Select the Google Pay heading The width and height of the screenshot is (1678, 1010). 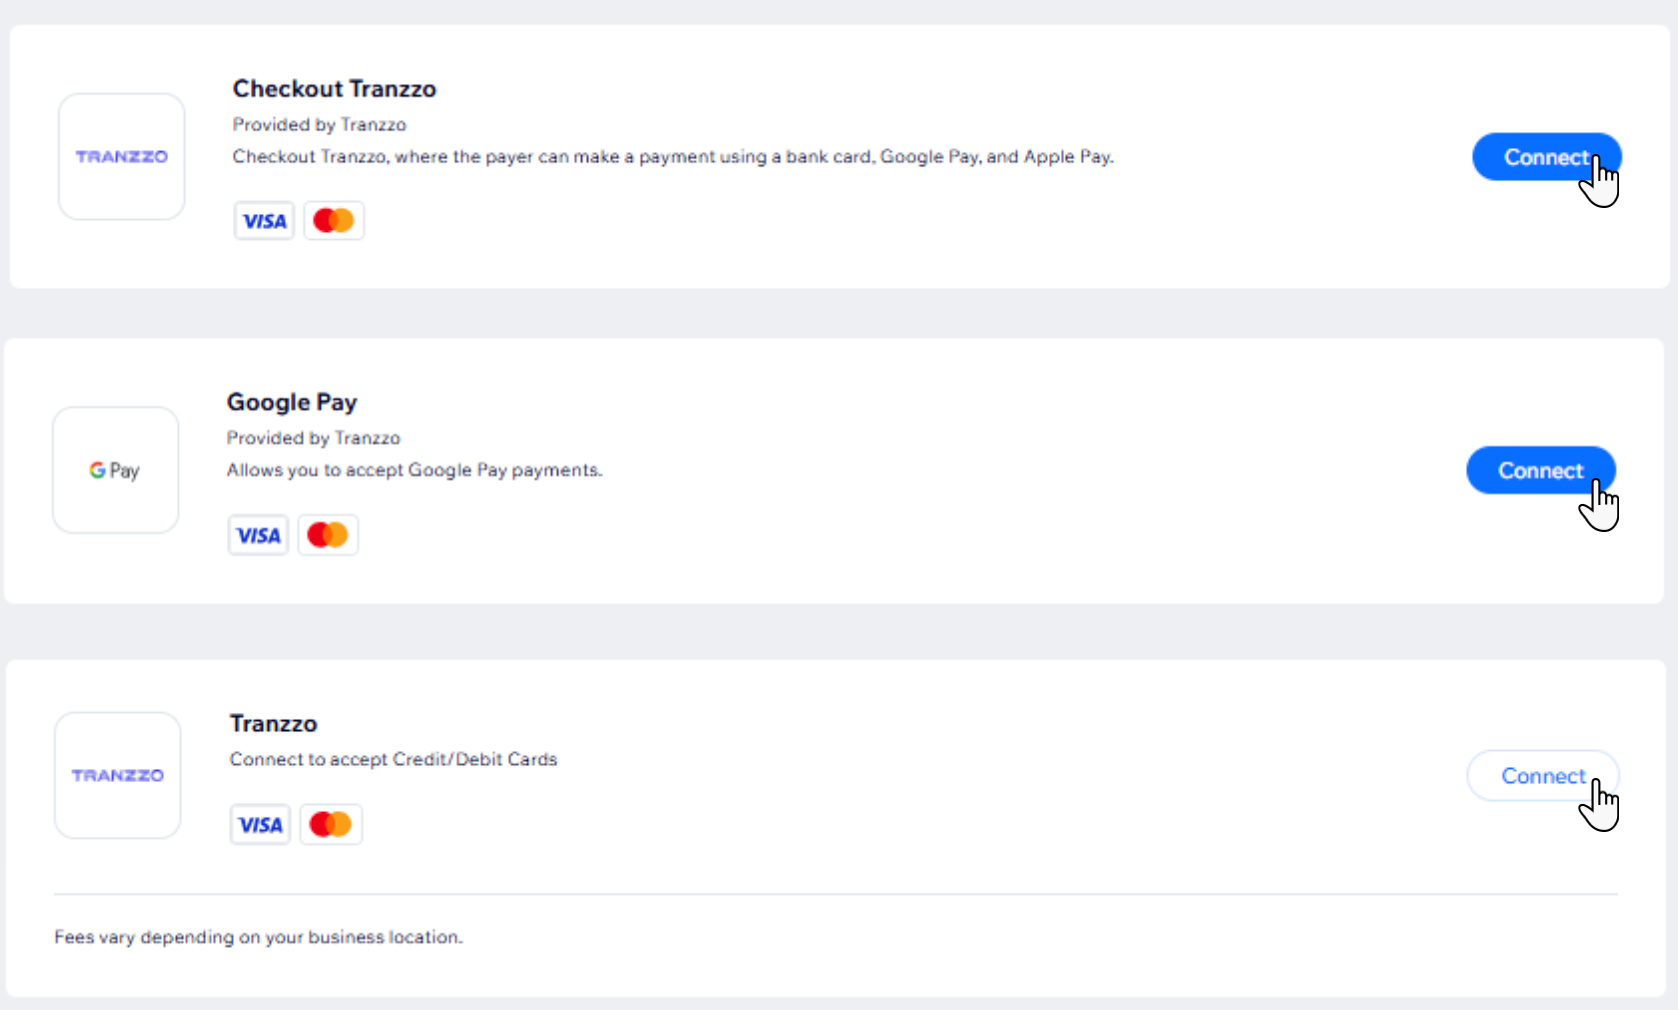(292, 402)
